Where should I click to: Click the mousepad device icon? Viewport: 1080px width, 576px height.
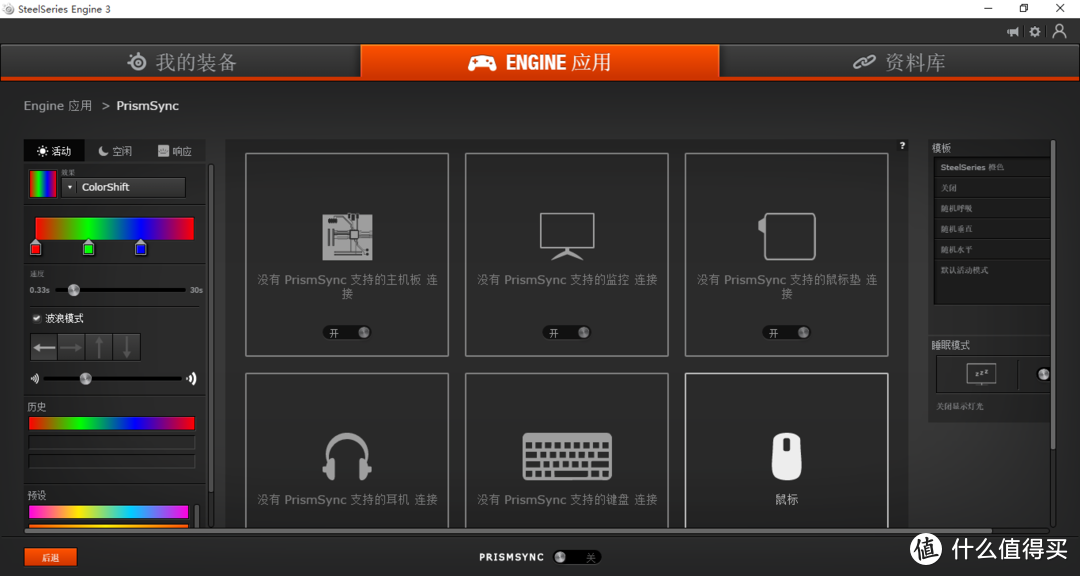pos(787,236)
